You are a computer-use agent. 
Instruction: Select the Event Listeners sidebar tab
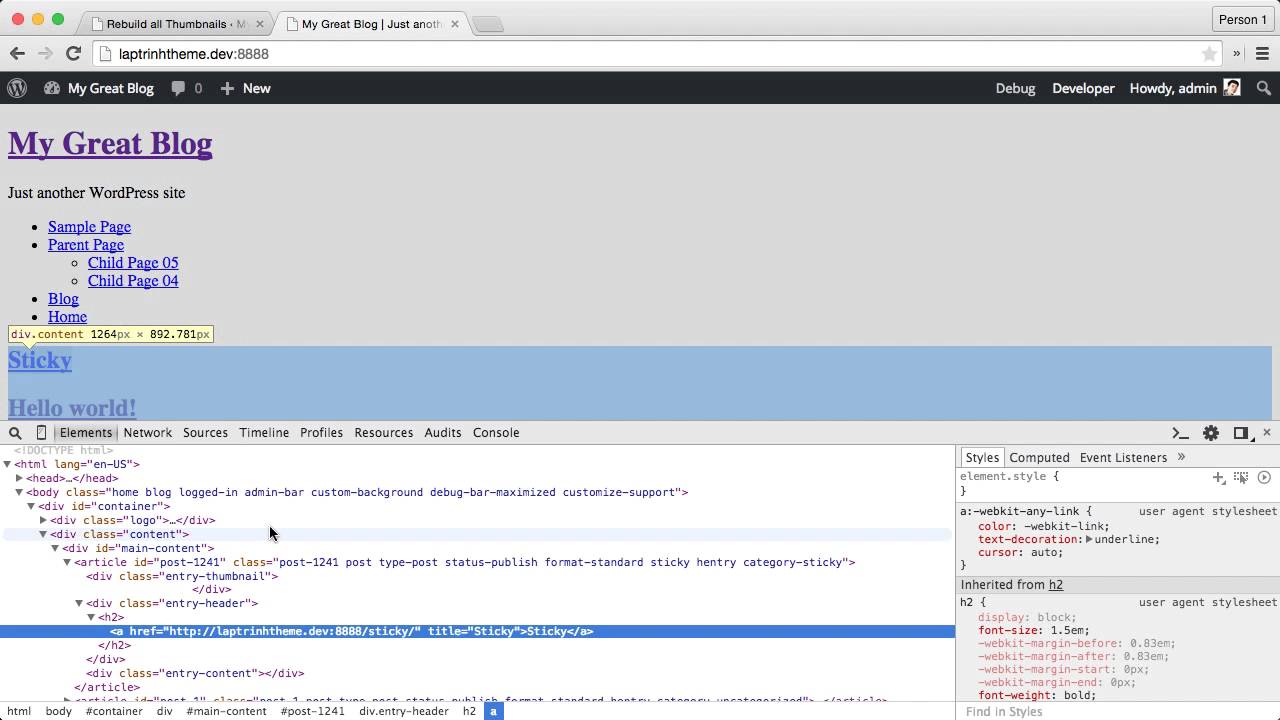(x=1123, y=457)
